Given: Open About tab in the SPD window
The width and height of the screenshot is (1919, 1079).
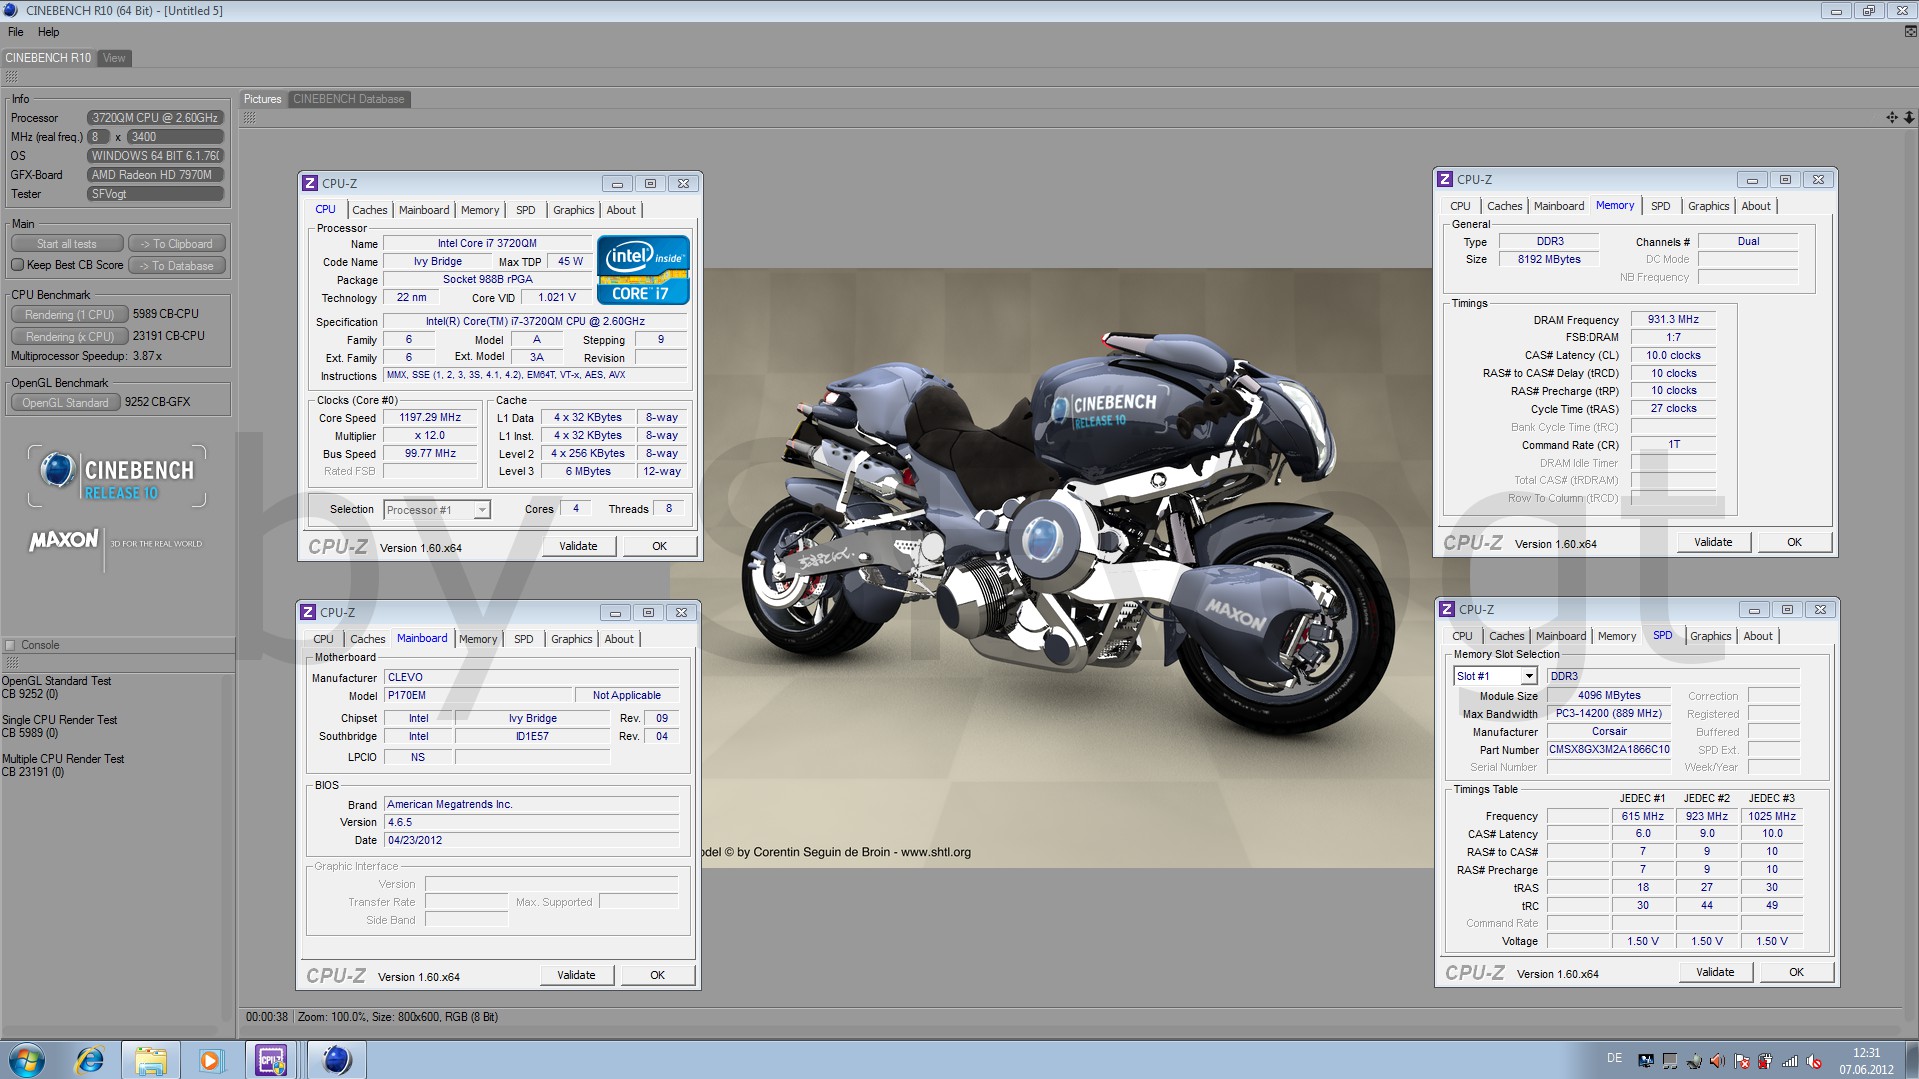Looking at the screenshot, I should click(x=1757, y=636).
